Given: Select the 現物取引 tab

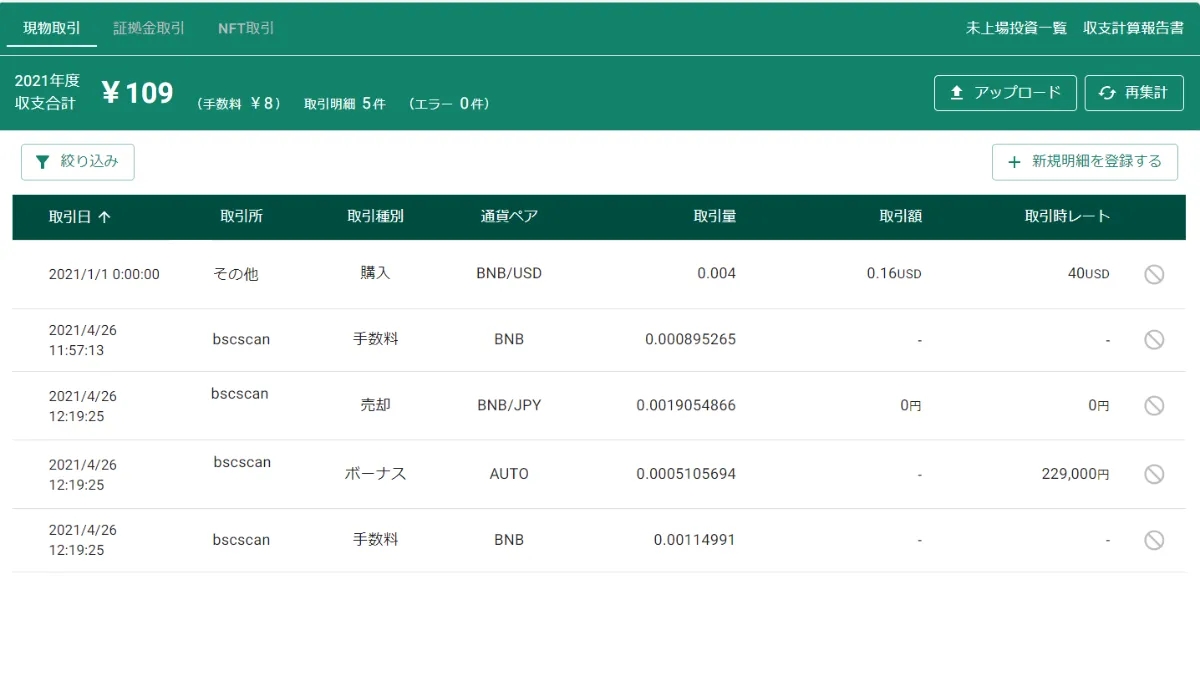Looking at the screenshot, I should 52,28.
